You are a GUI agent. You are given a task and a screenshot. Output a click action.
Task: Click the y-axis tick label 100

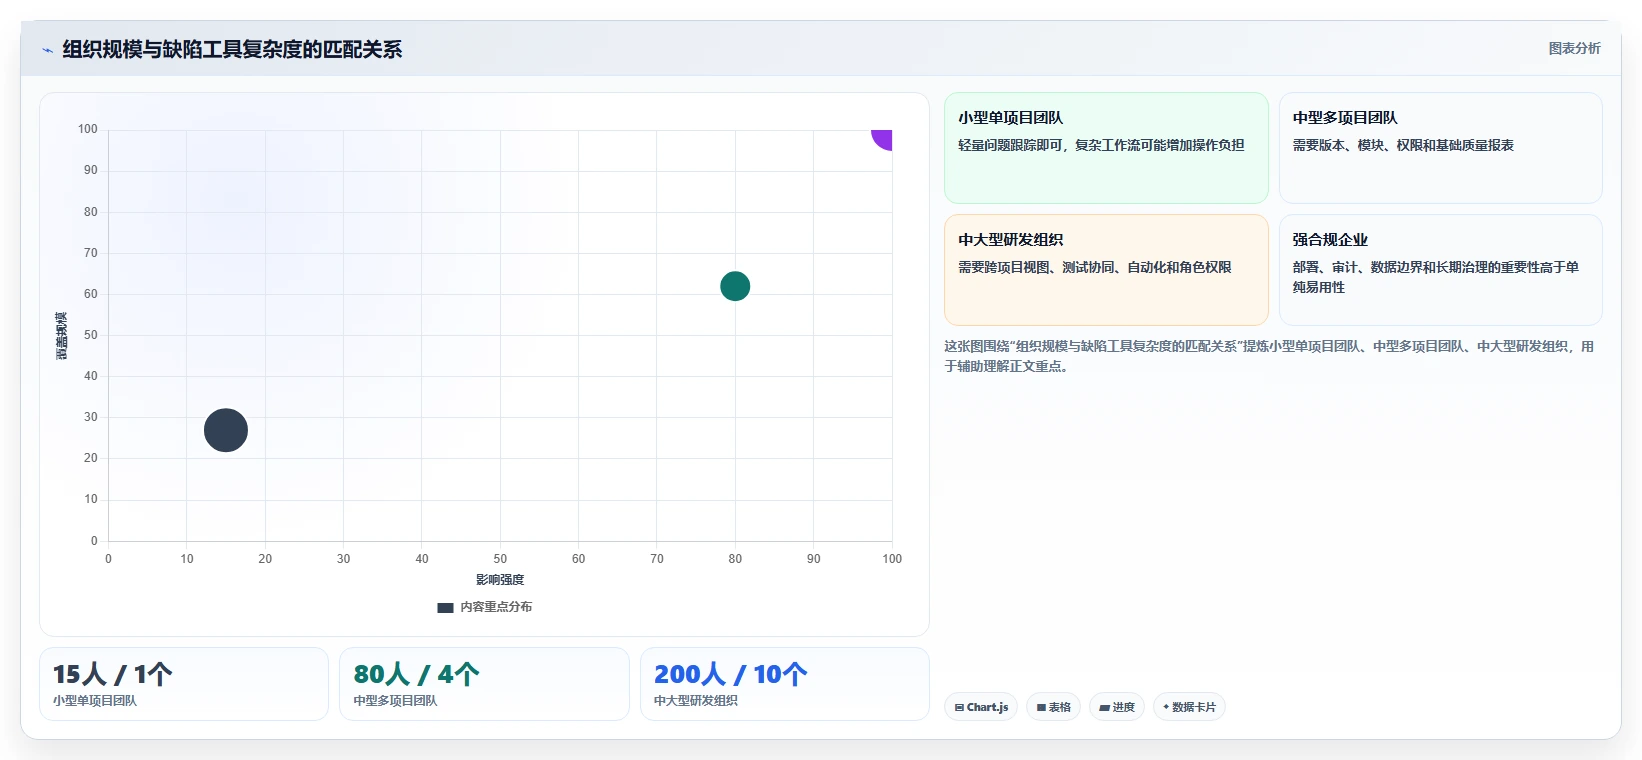click(x=88, y=129)
